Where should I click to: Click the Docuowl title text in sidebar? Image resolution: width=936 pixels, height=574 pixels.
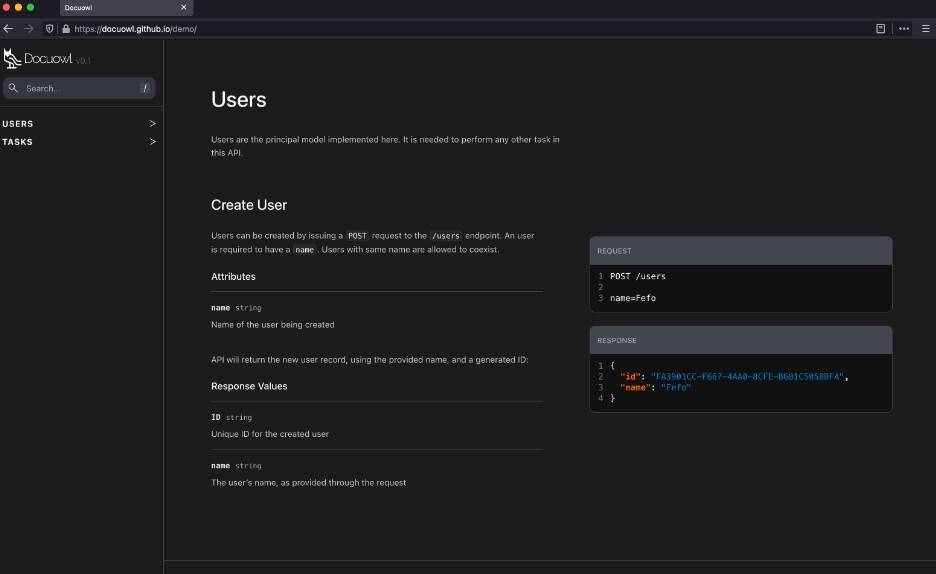click(48, 58)
